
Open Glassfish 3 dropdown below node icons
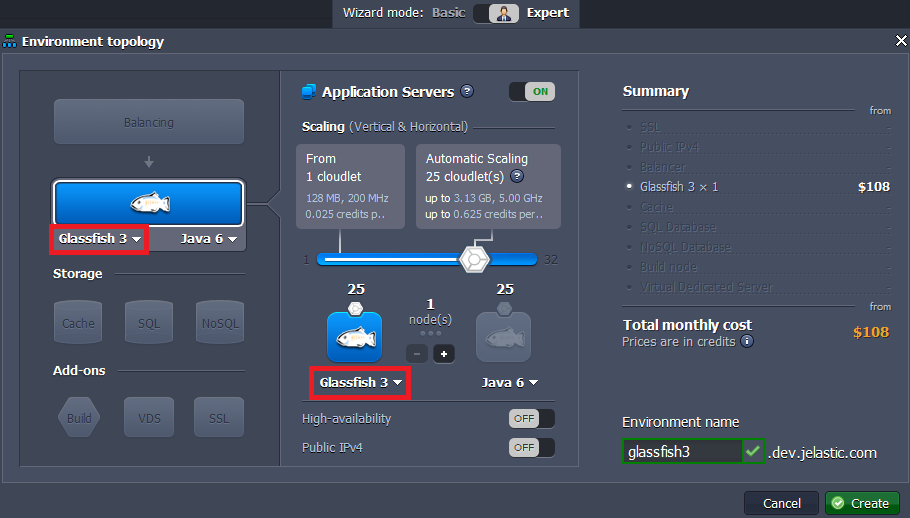point(360,382)
